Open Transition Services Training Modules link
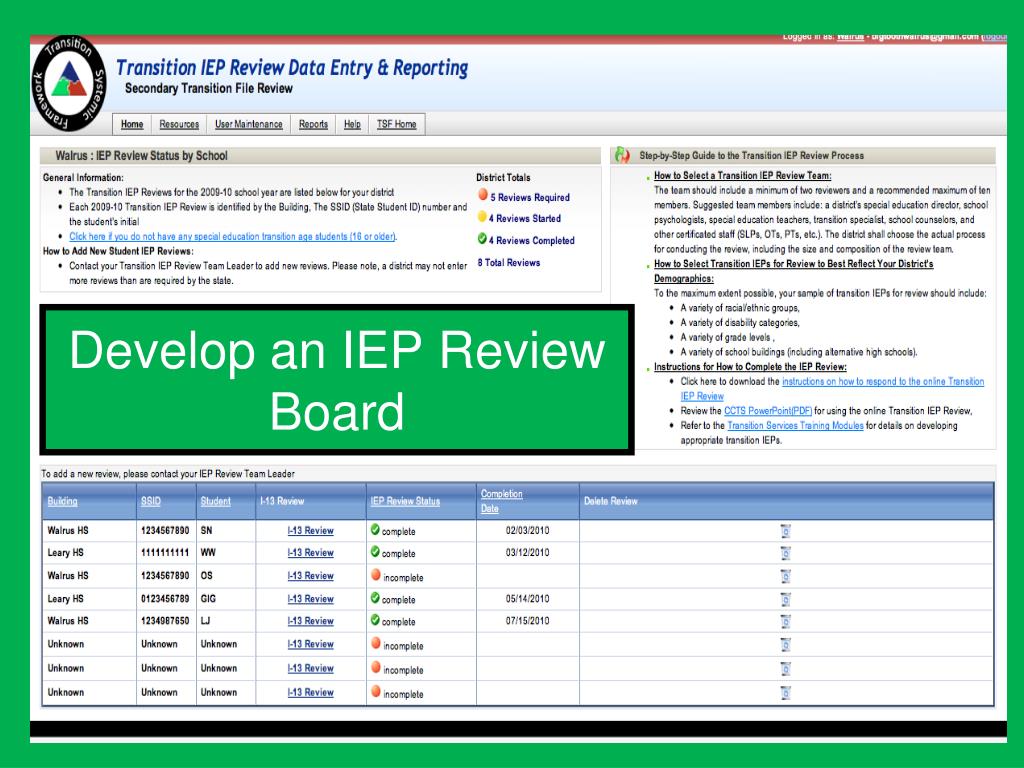 (x=795, y=426)
